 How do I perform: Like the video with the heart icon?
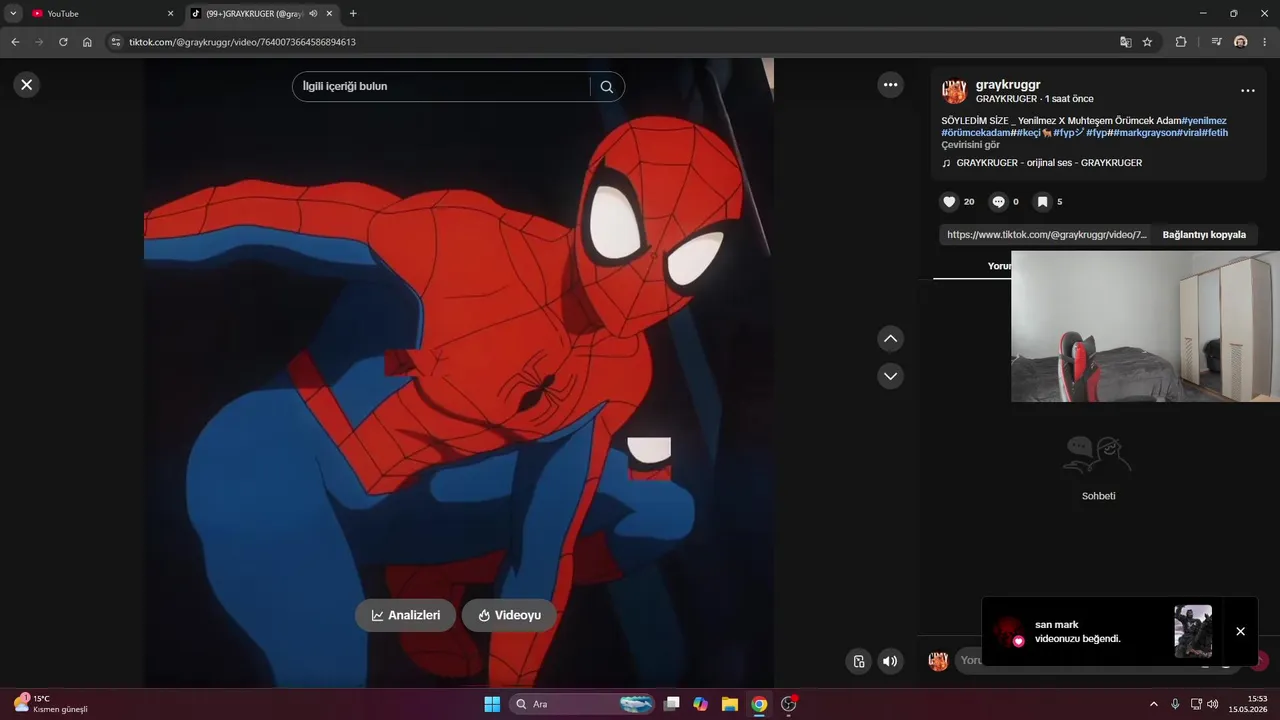click(x=949, y=202)
